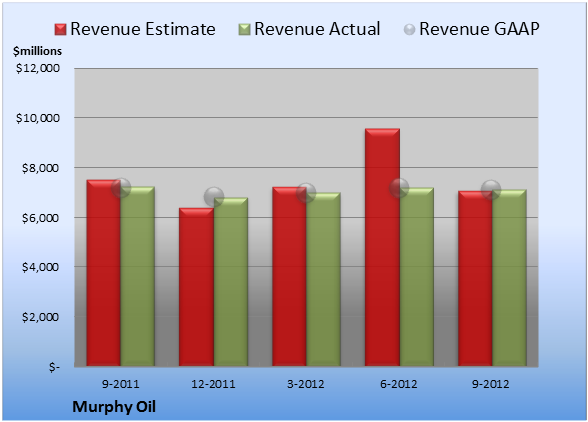
Task: Select the green actual bar for 6-2012
Action: click(x=416, y=277)
